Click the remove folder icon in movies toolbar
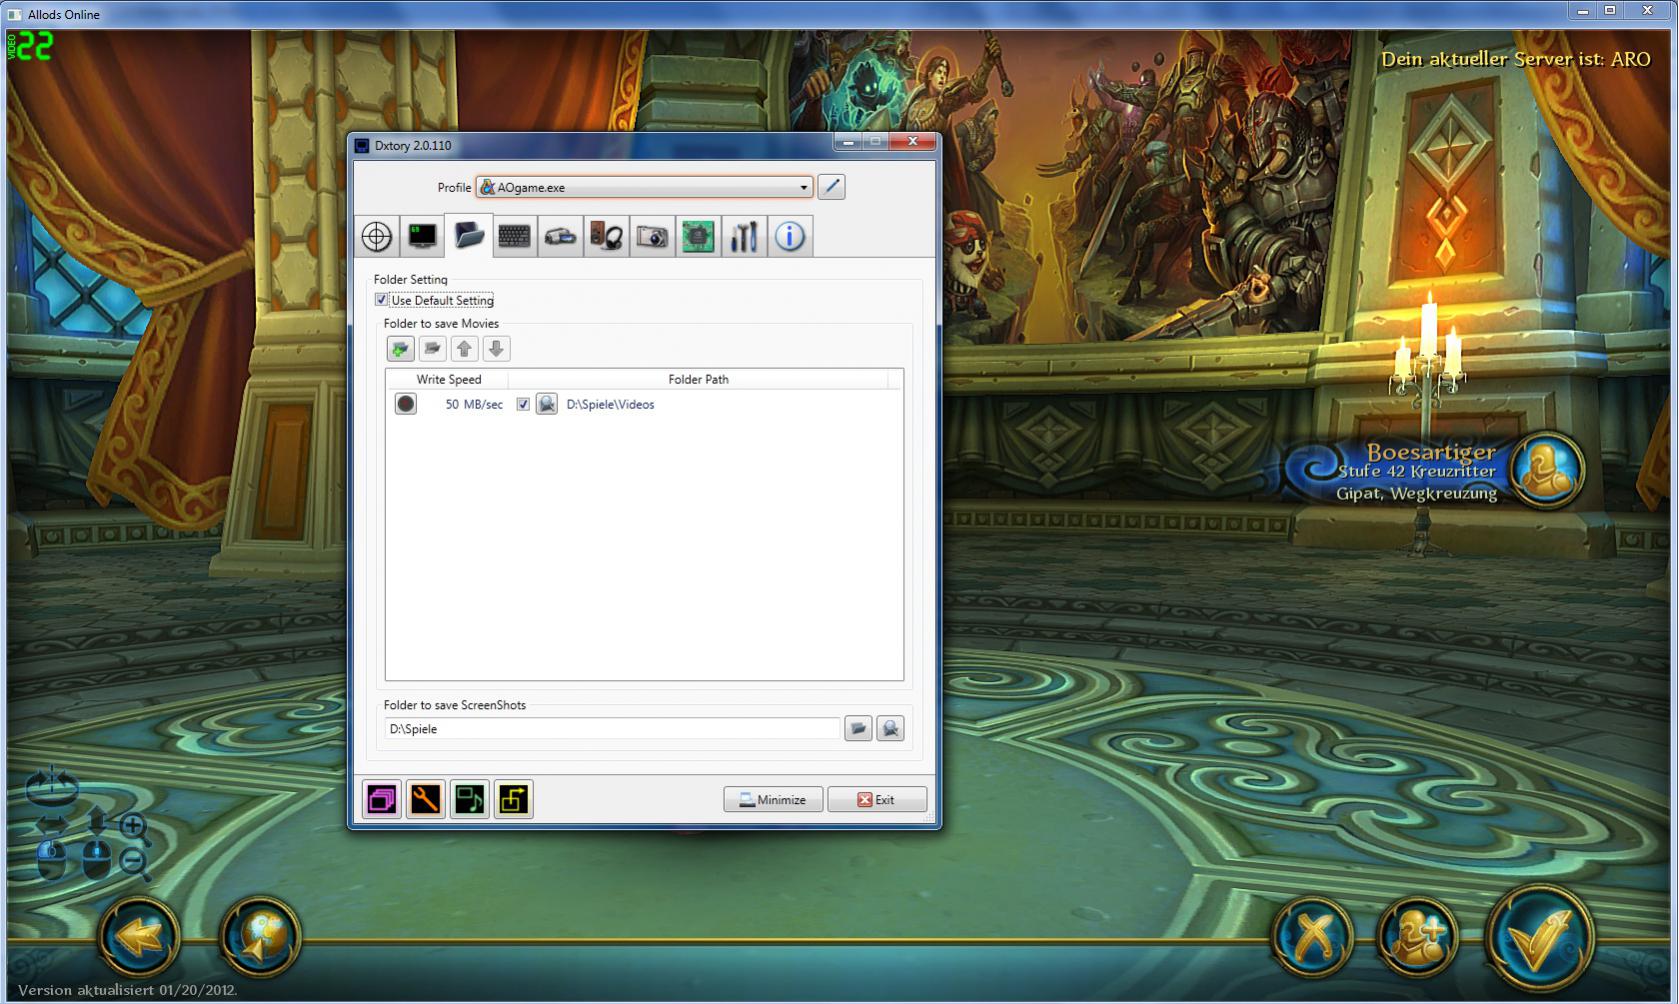 tap(432, 349)
